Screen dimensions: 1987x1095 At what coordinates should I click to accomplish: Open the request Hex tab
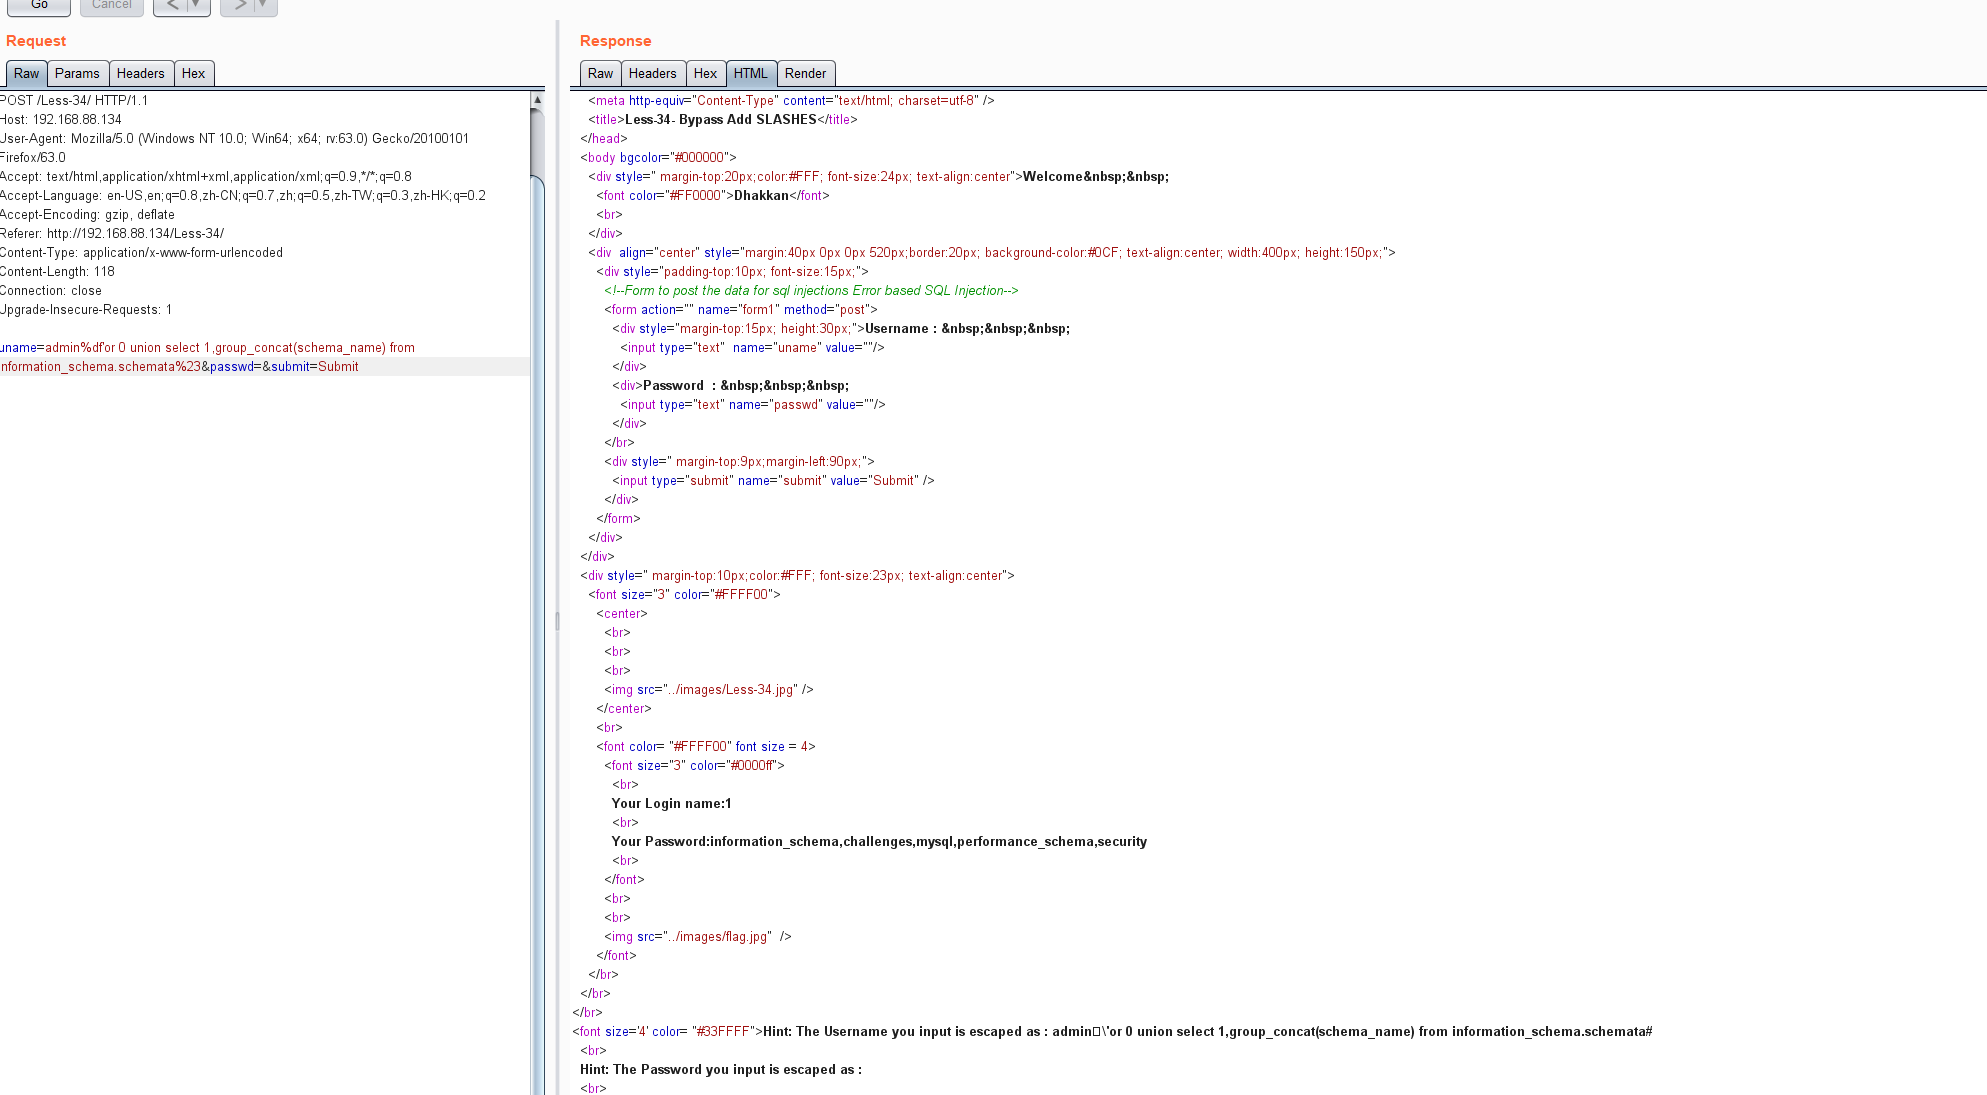tap(193, 74)
